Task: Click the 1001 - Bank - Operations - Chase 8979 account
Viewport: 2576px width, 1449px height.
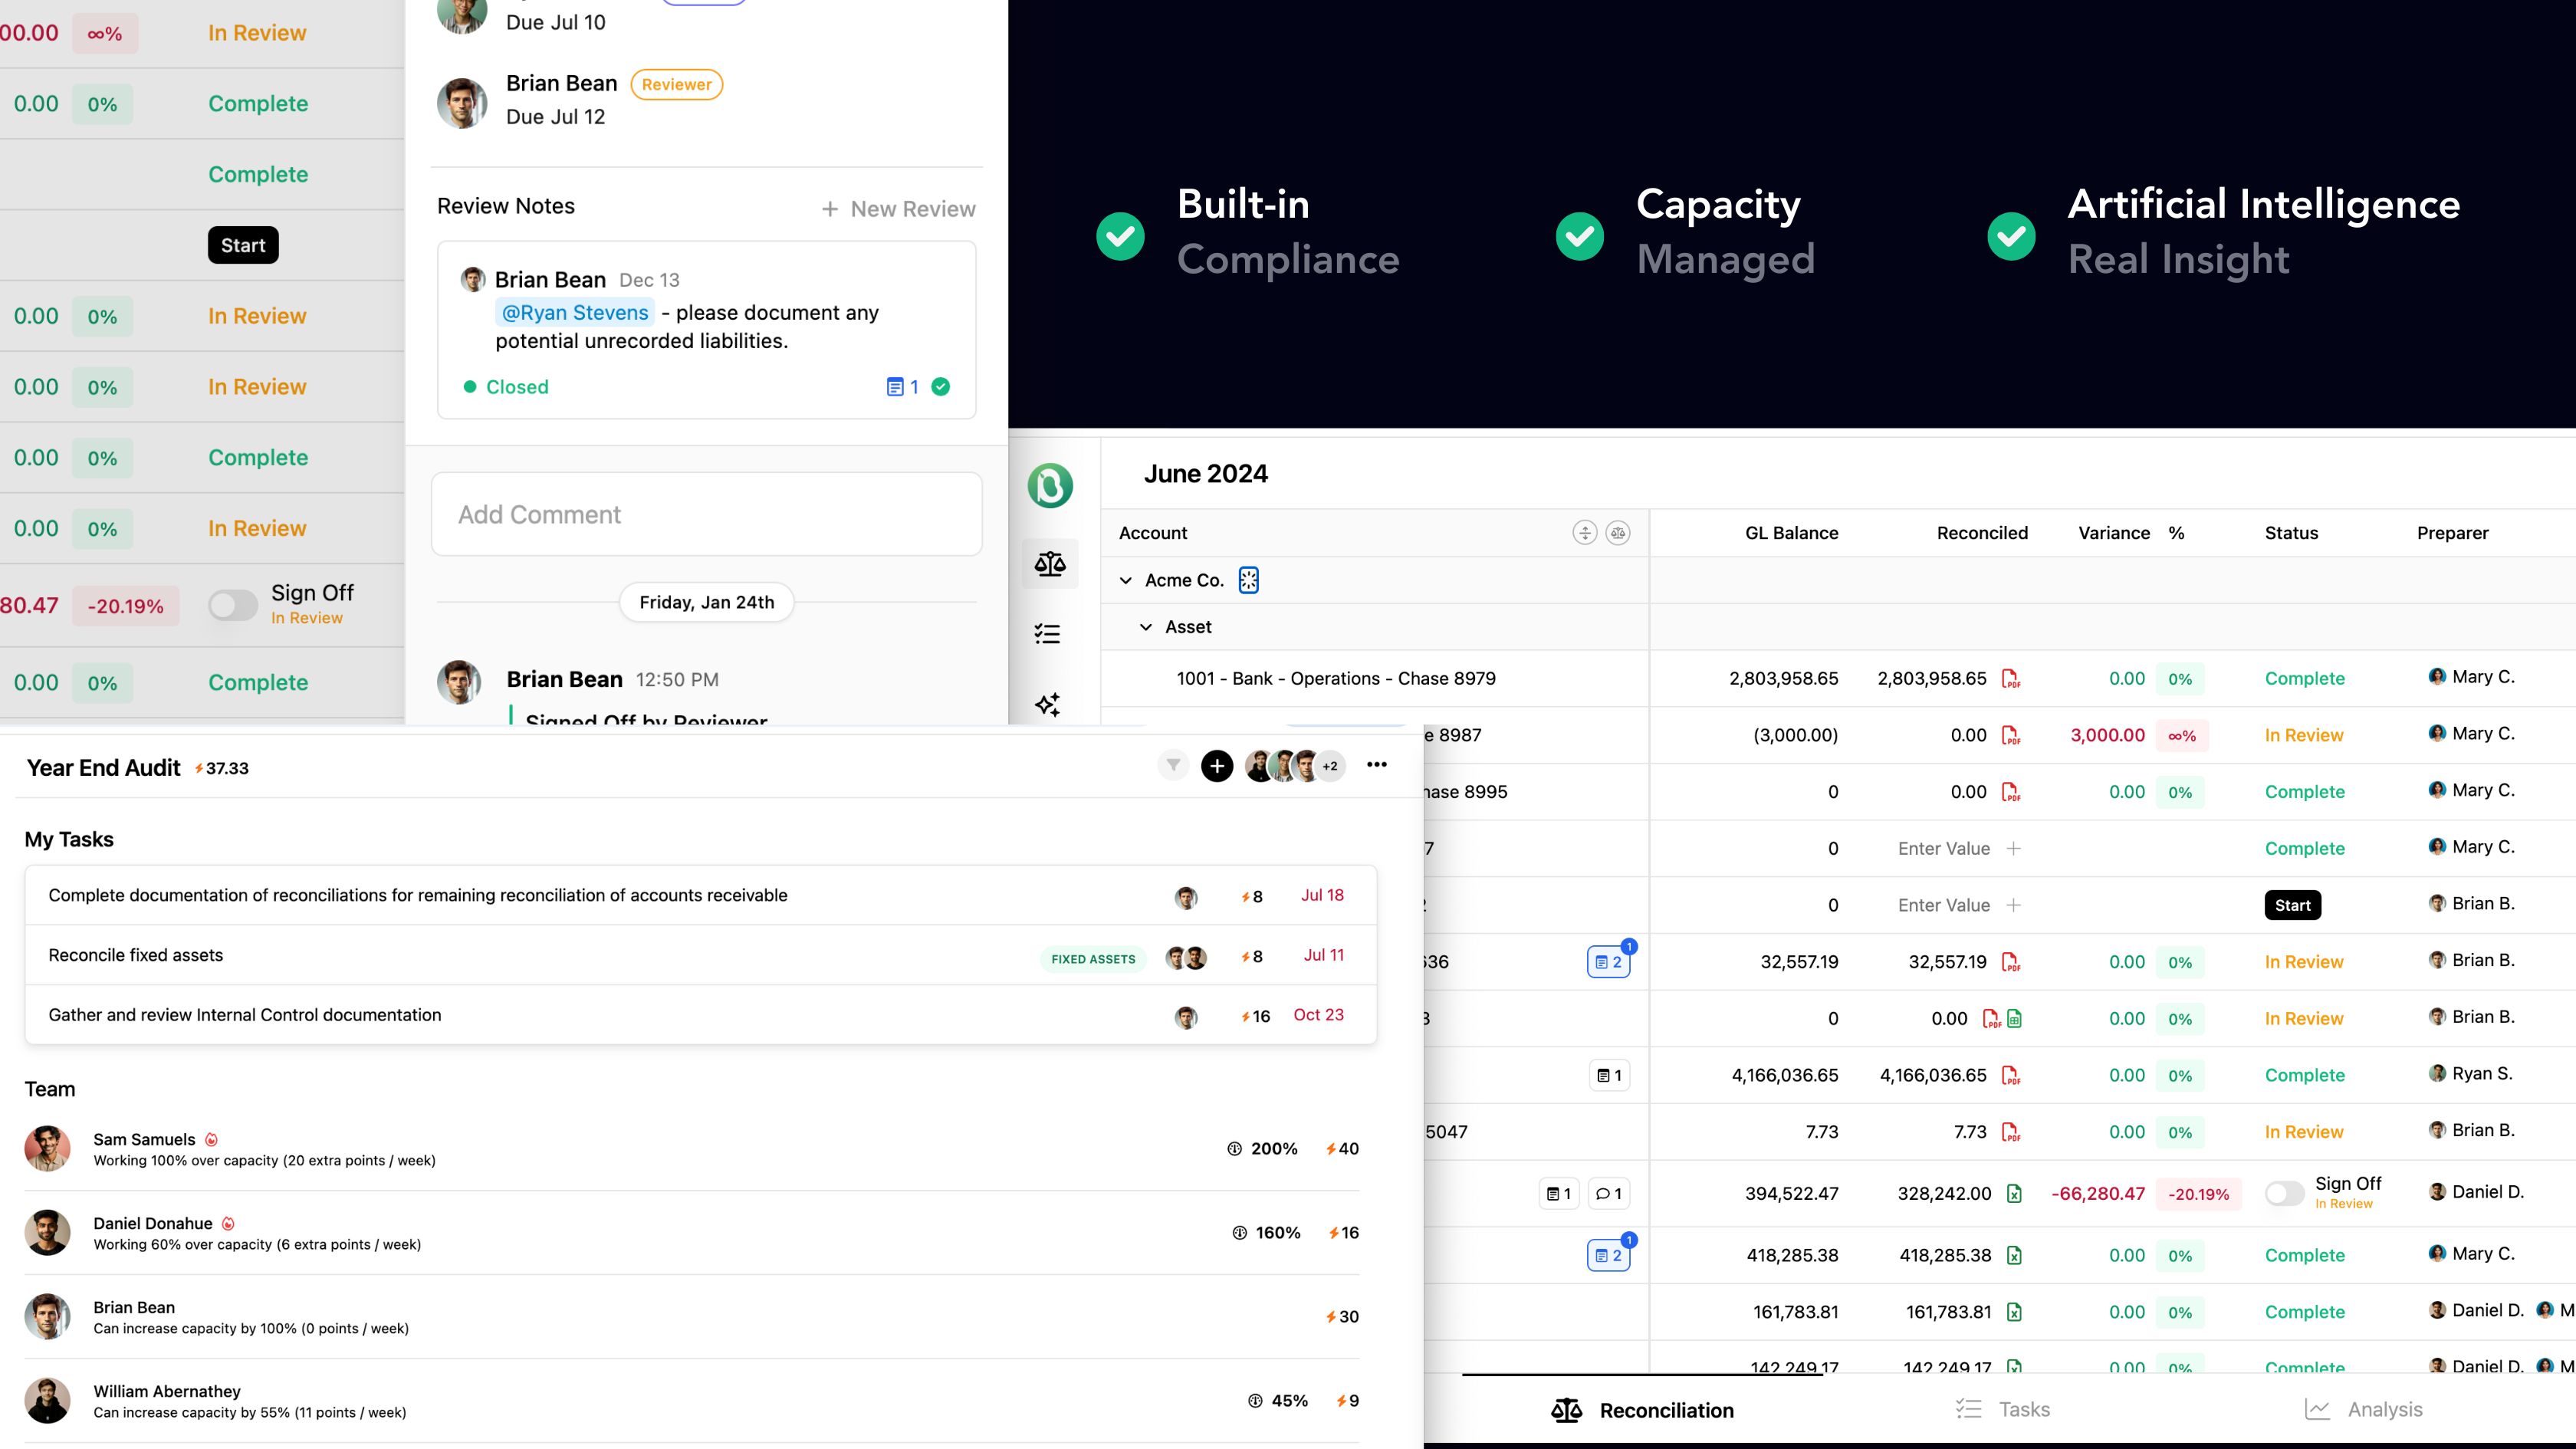Action: click(1336, 679)
